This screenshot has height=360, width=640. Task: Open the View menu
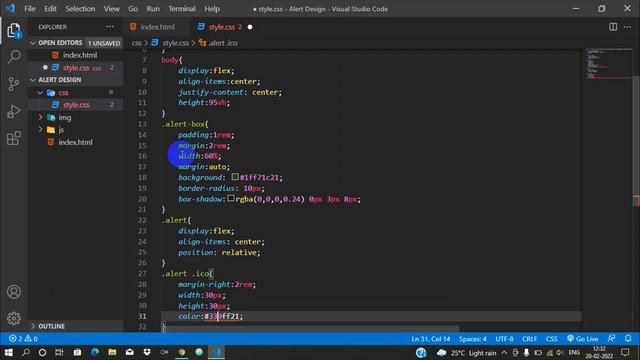(111, 9)
